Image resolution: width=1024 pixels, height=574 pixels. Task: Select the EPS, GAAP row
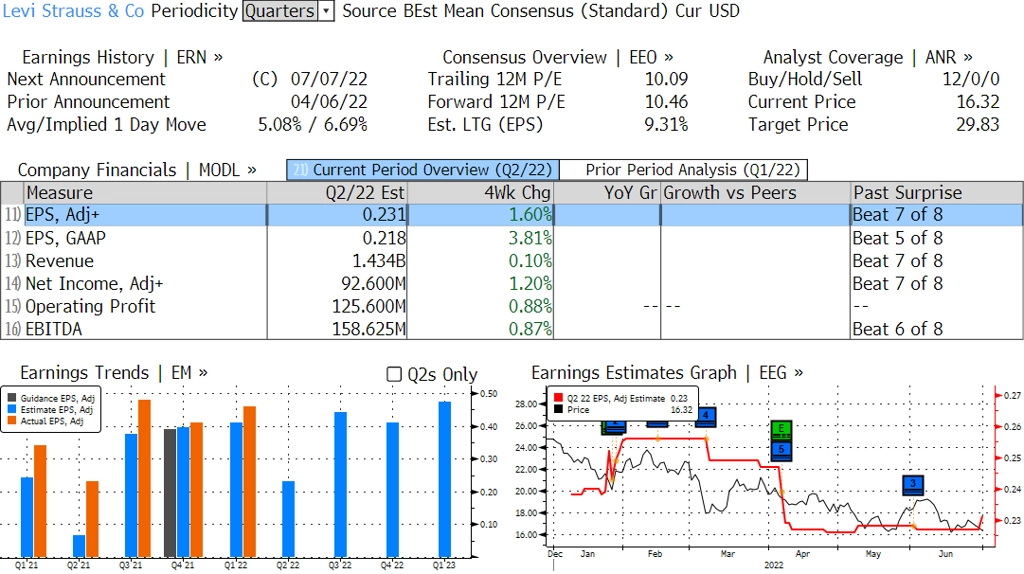click(x=512, y=238)
